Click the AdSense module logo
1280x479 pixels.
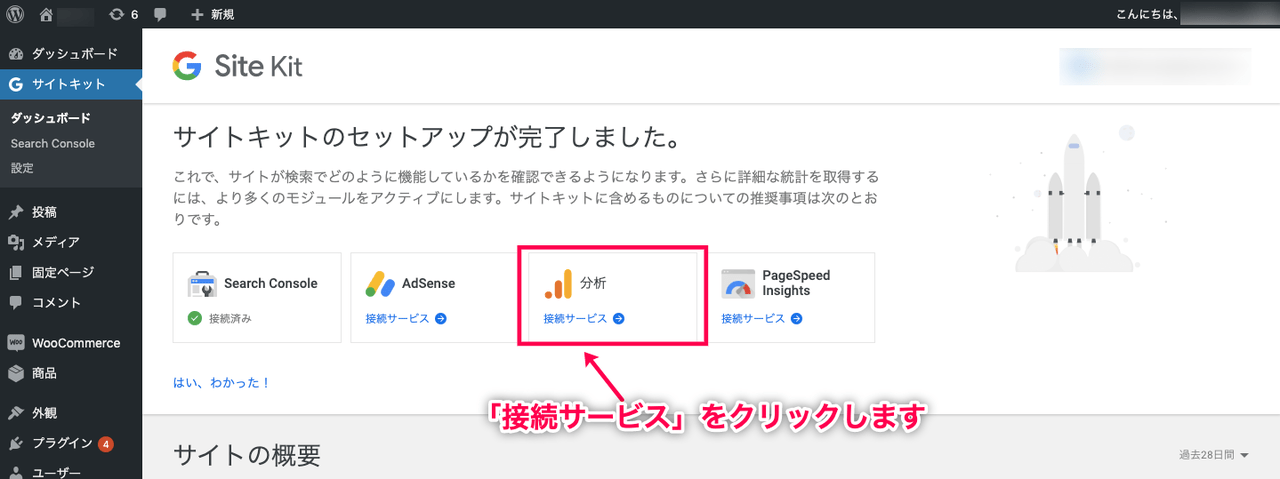(x=380, y=284)
